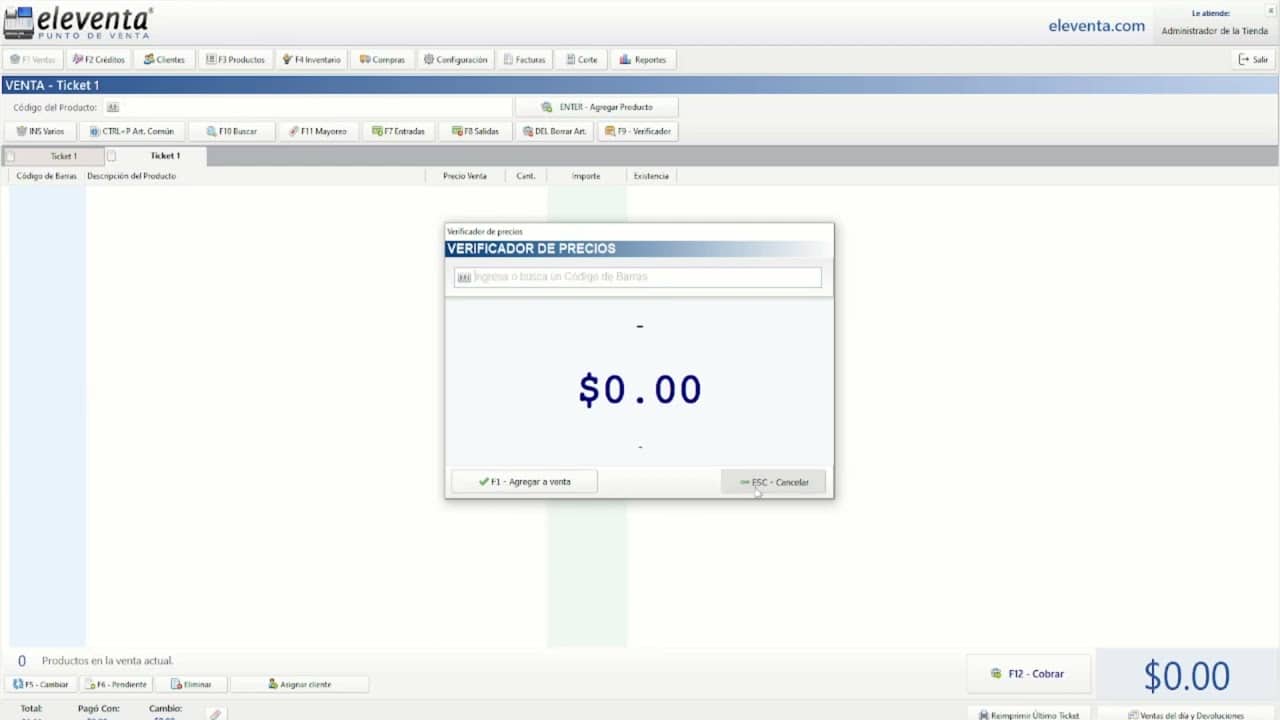
Task: Click the F7 Entradas button
Action: click(x=398, y=131)
